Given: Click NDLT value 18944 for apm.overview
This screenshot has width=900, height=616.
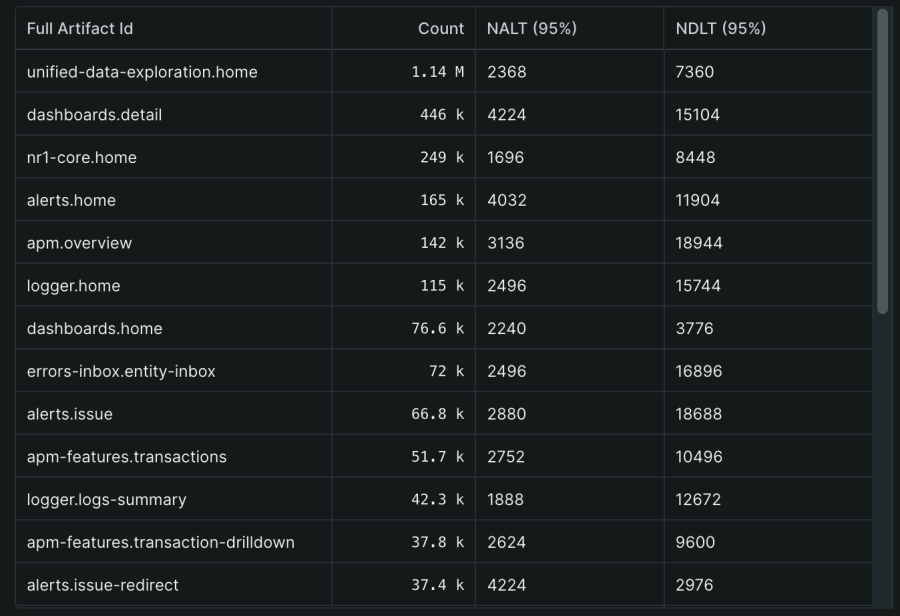Looking at the screenshot, I should (x=698, y=243).
